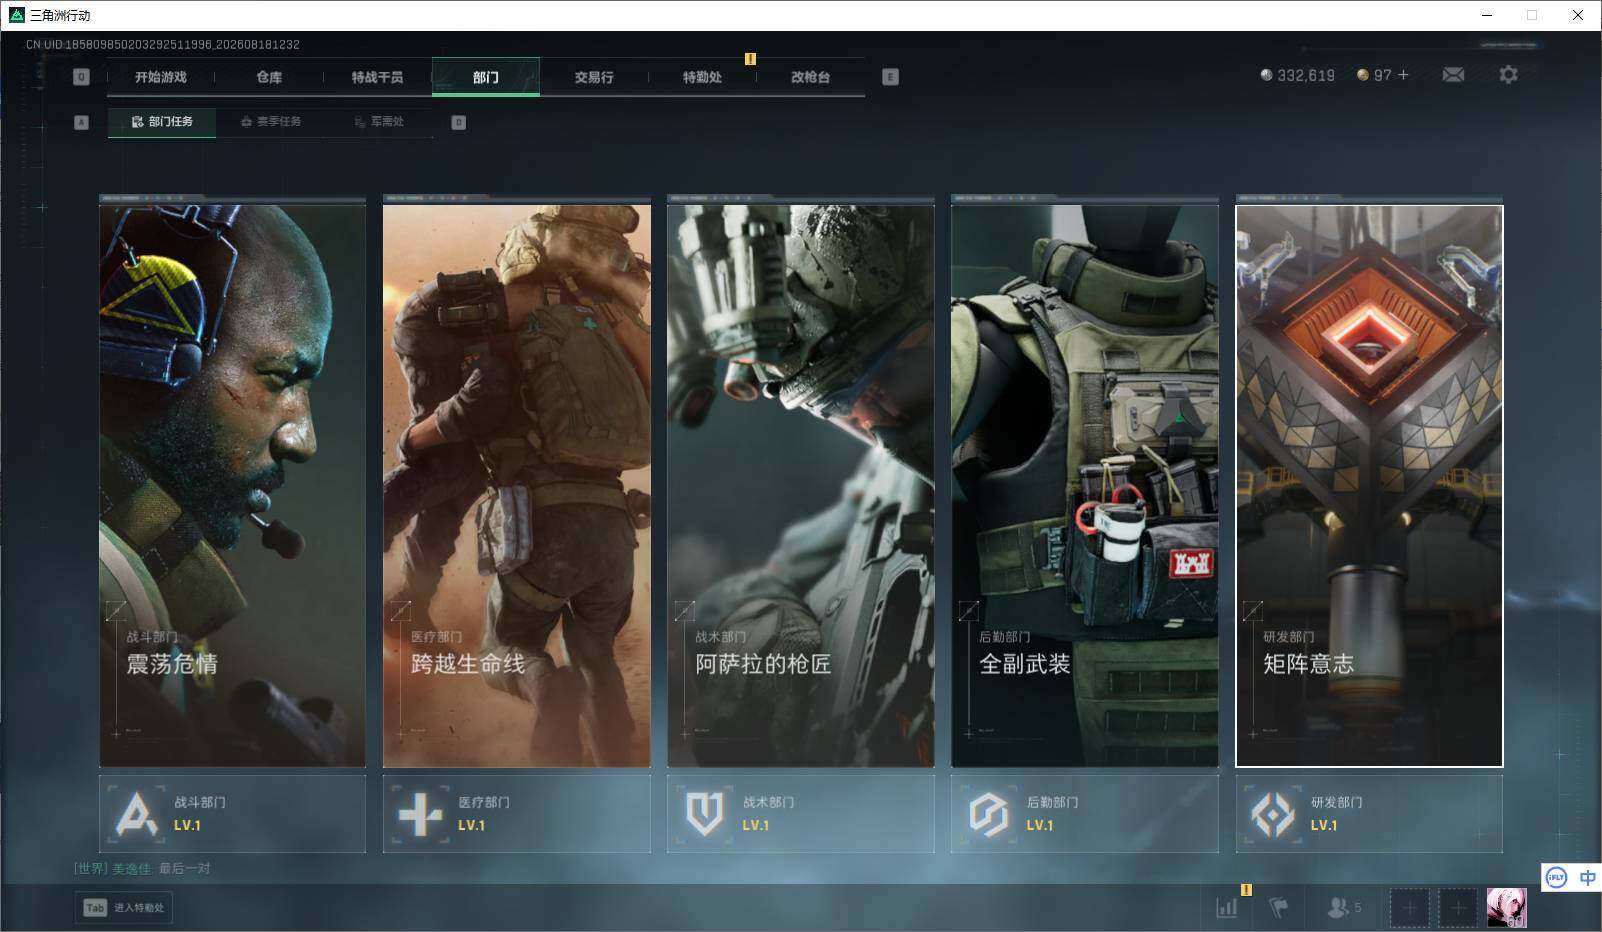Screen dimensions: 1602x932
Task: Click the R&D Department diamond icon
Action: pos(1273,814)
